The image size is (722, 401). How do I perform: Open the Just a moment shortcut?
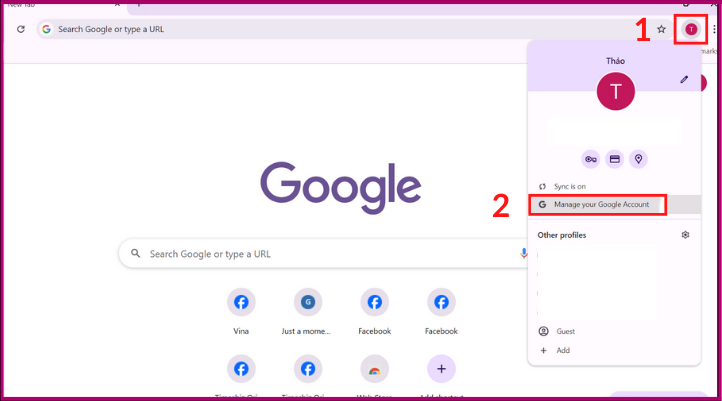pyautogui.click(x=308, y=312)
